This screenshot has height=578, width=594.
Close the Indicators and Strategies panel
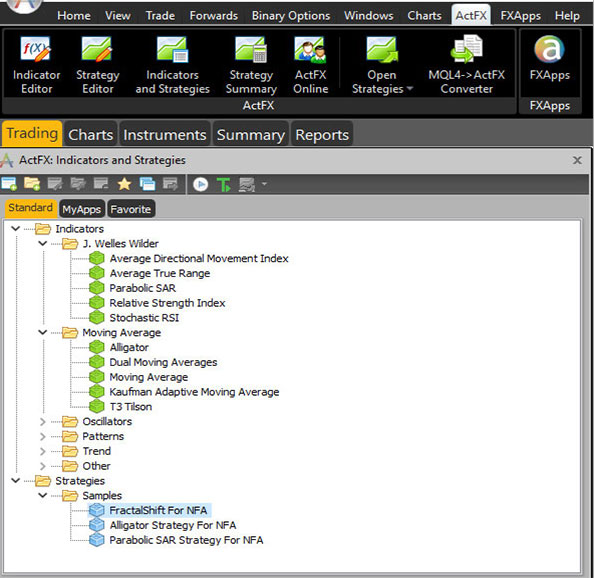[x=577, y=161]
